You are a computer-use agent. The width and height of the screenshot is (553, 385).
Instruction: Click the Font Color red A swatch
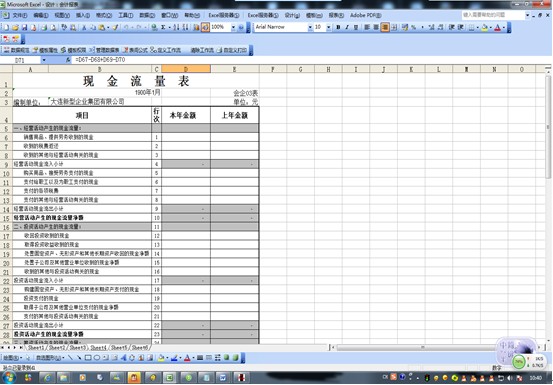click(x=497, y=28)
